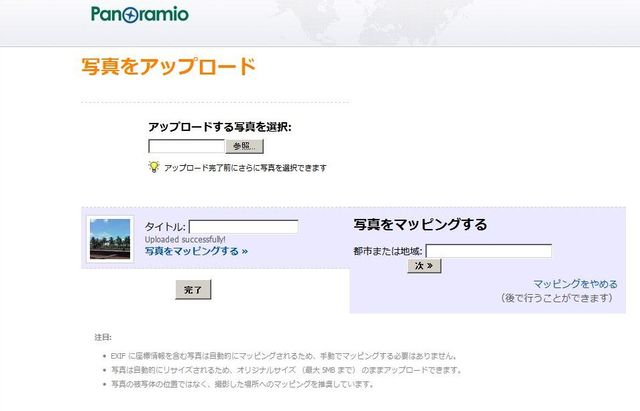
Task: Click the EXIF note bullet line
Action: point(285,355)
